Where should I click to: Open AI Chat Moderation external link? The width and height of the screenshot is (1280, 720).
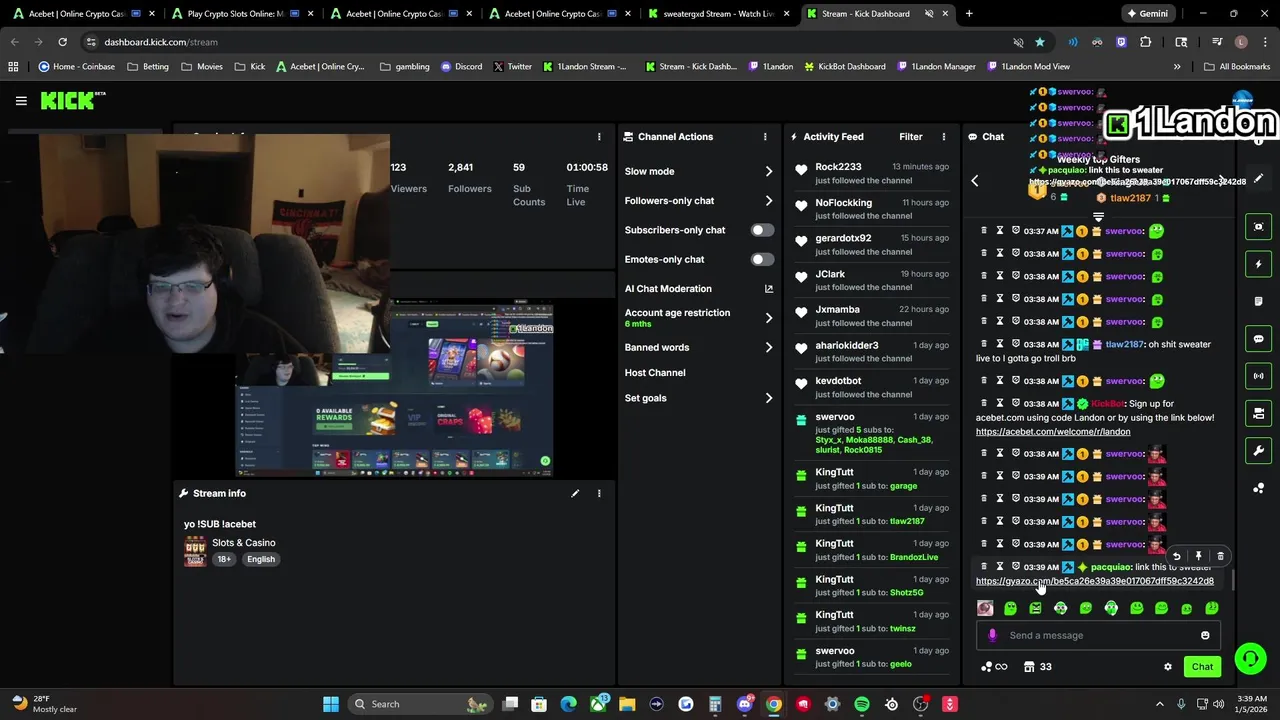(x=769, y=289)
